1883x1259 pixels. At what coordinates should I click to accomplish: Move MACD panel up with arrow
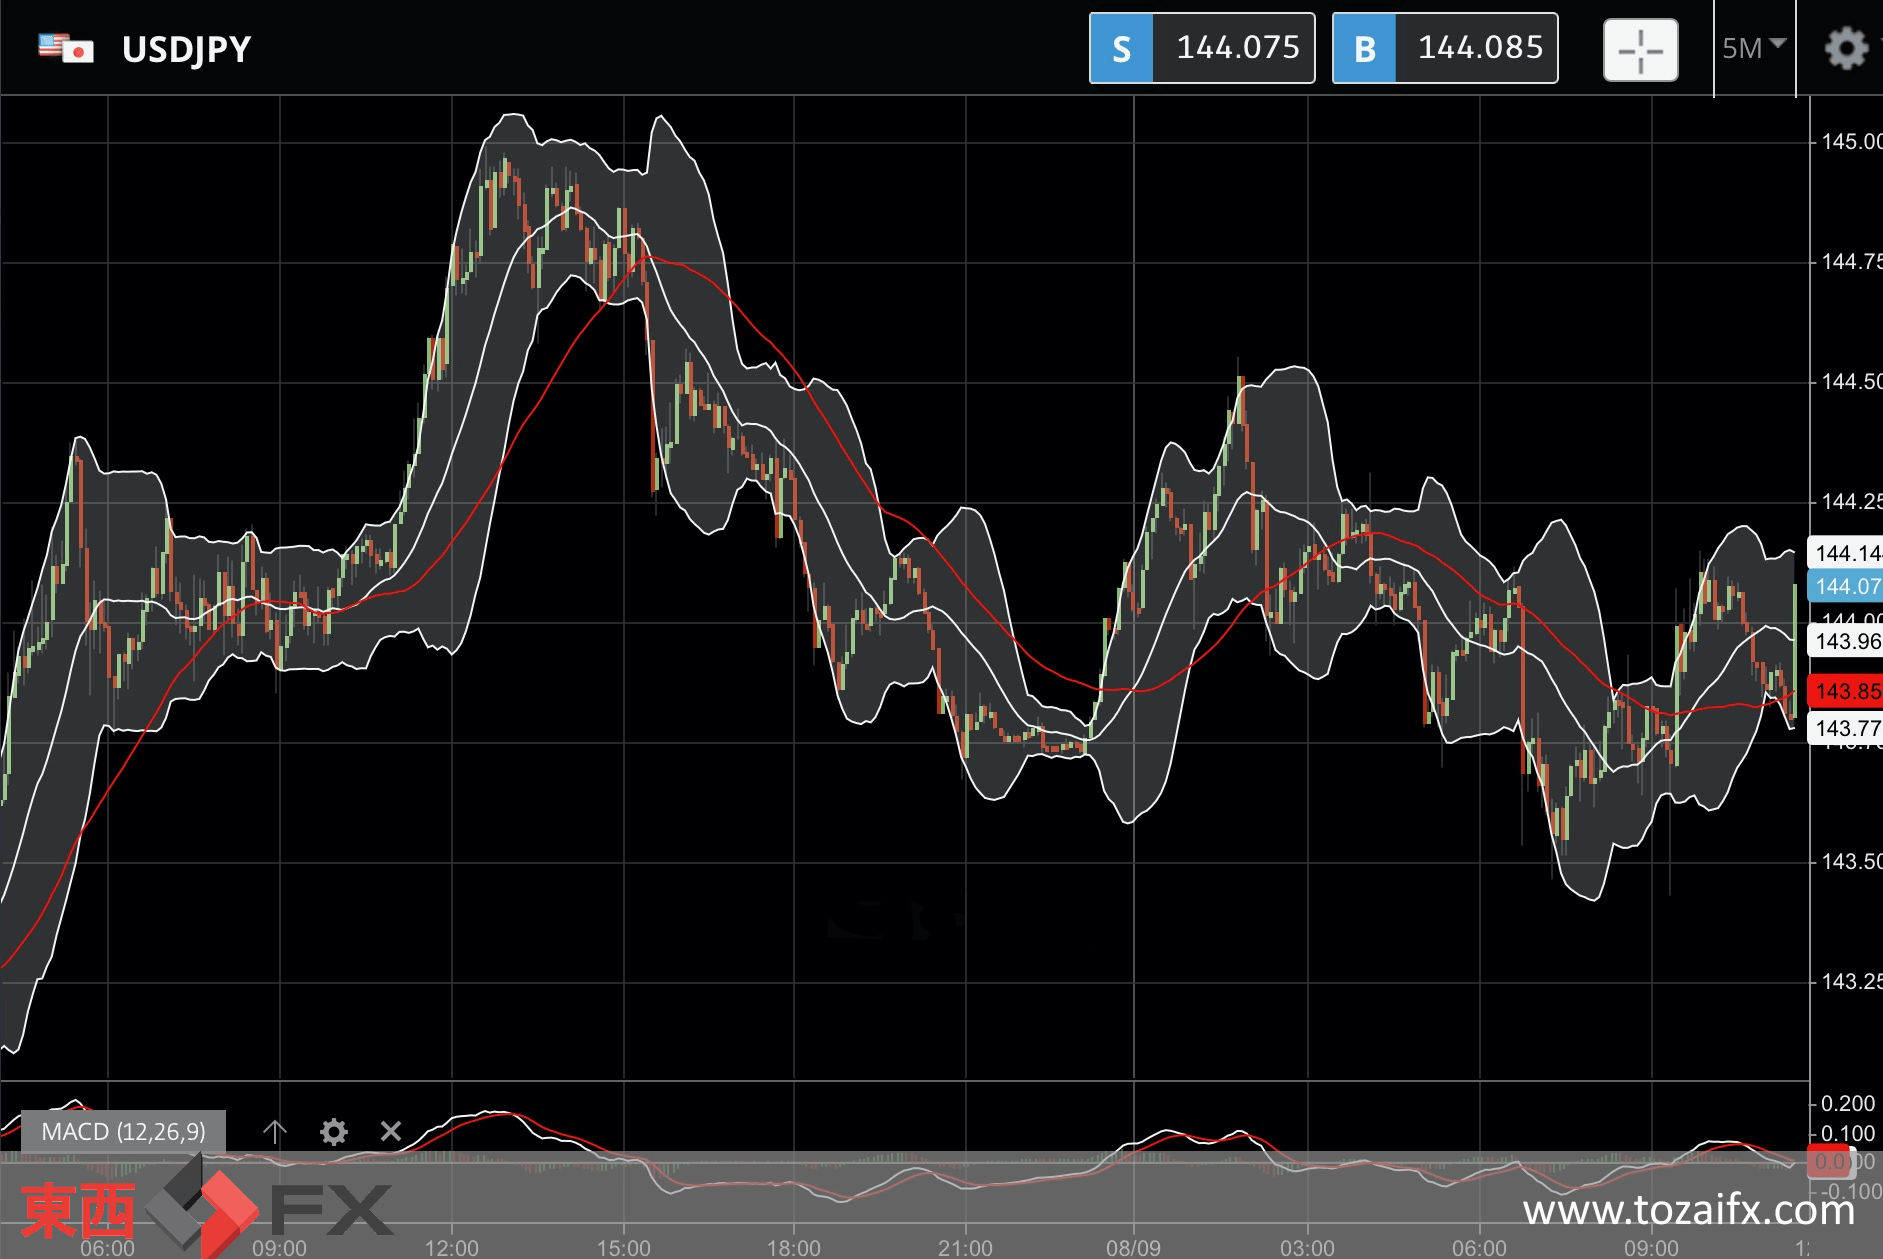pyautogui.click(x=275, y=1131)
